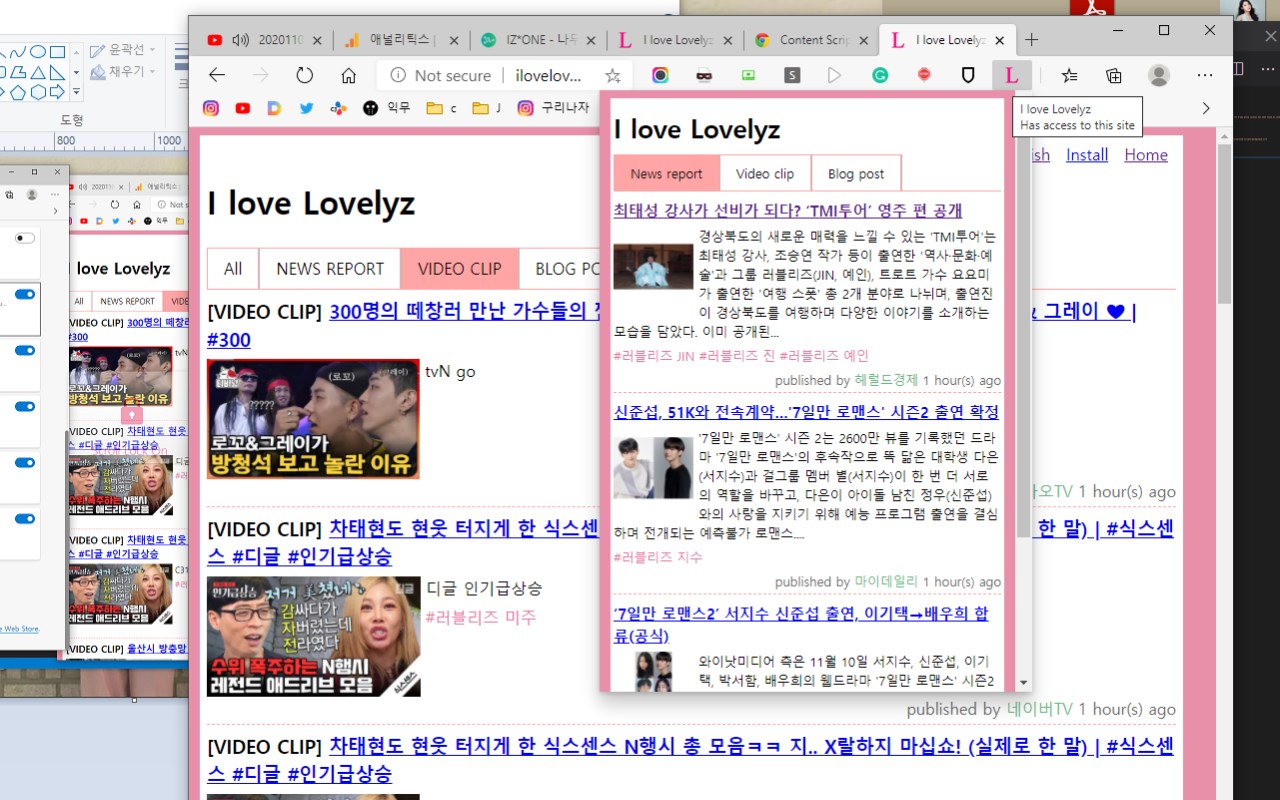Expand the Paint shapes gallery more arrow
The image size is (1280, 800).
click(x=76, y=92)
